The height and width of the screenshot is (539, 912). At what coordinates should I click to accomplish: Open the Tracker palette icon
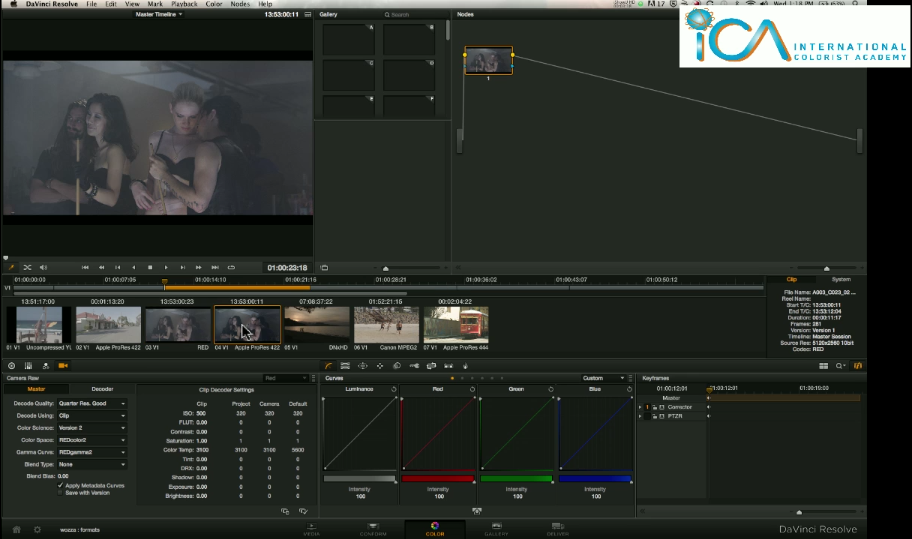coord(380,366)
